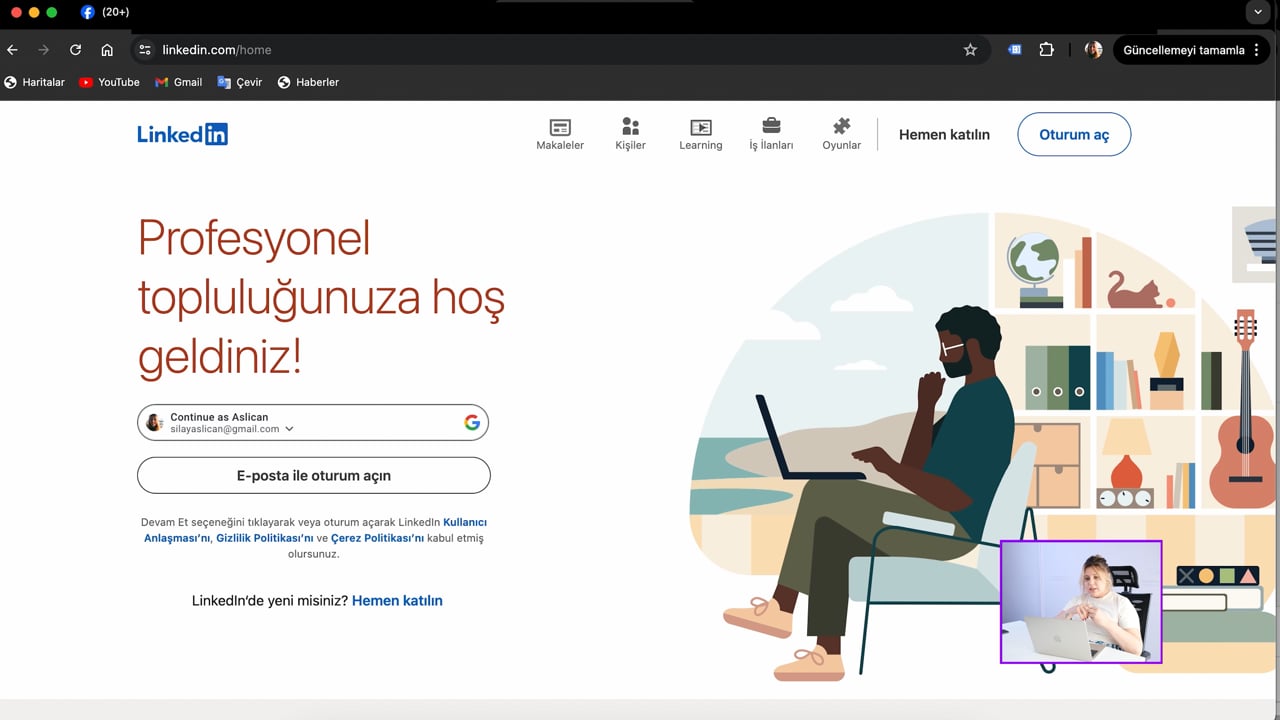The width and height of the screenshot is (1280, 720).
Task: Open the Çerez Politikası'nı link
Action: (x=378, y=538)
